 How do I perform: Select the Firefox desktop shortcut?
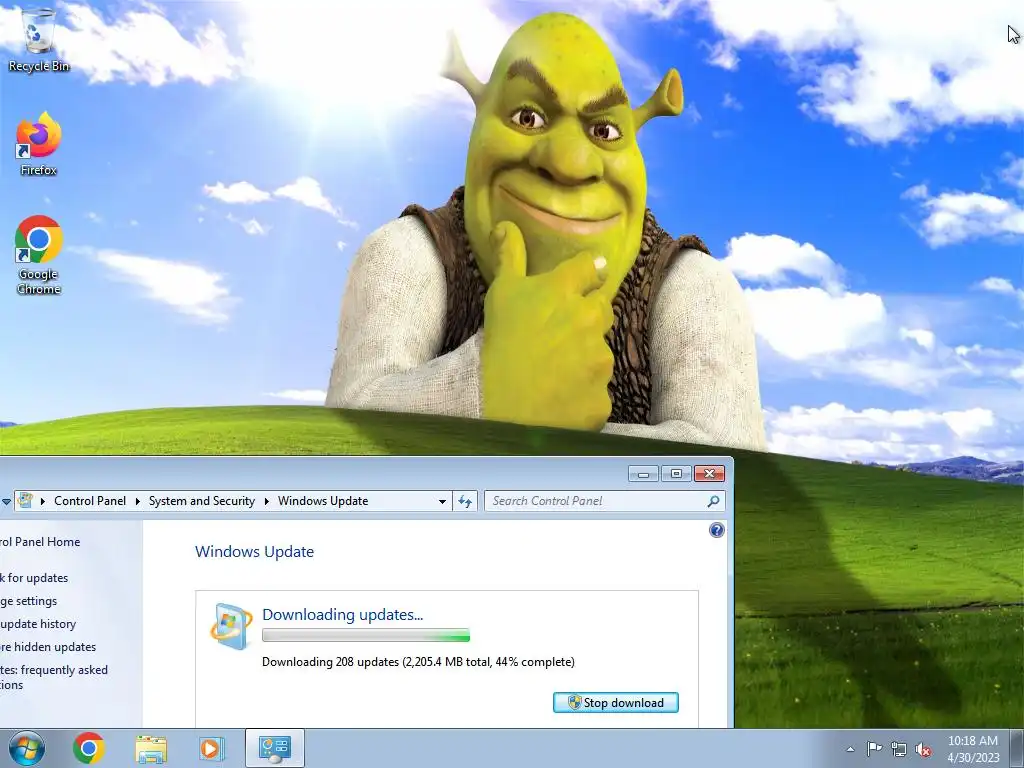39,144
